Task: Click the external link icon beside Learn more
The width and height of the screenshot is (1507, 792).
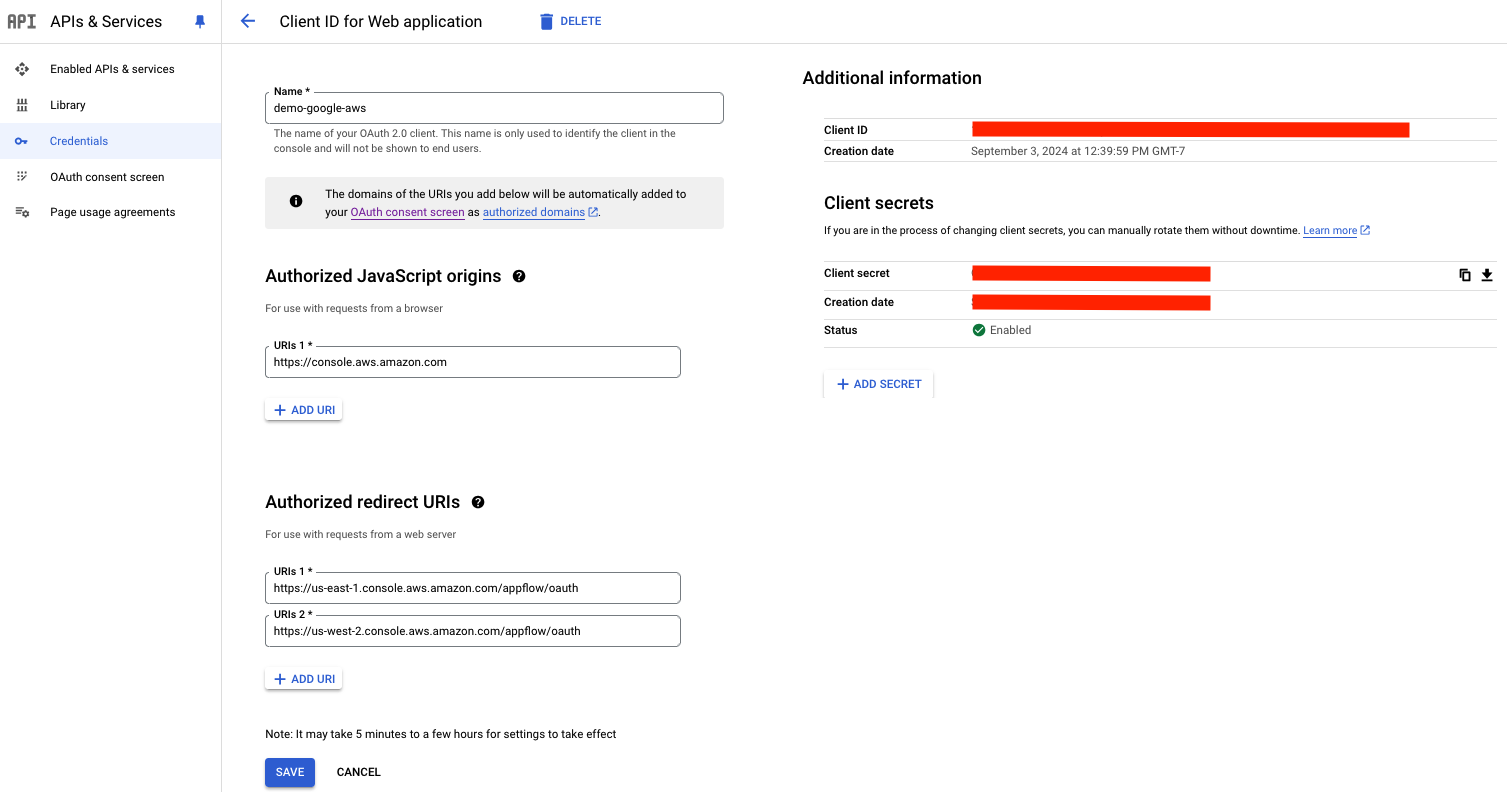Action: click(1365, 230)
